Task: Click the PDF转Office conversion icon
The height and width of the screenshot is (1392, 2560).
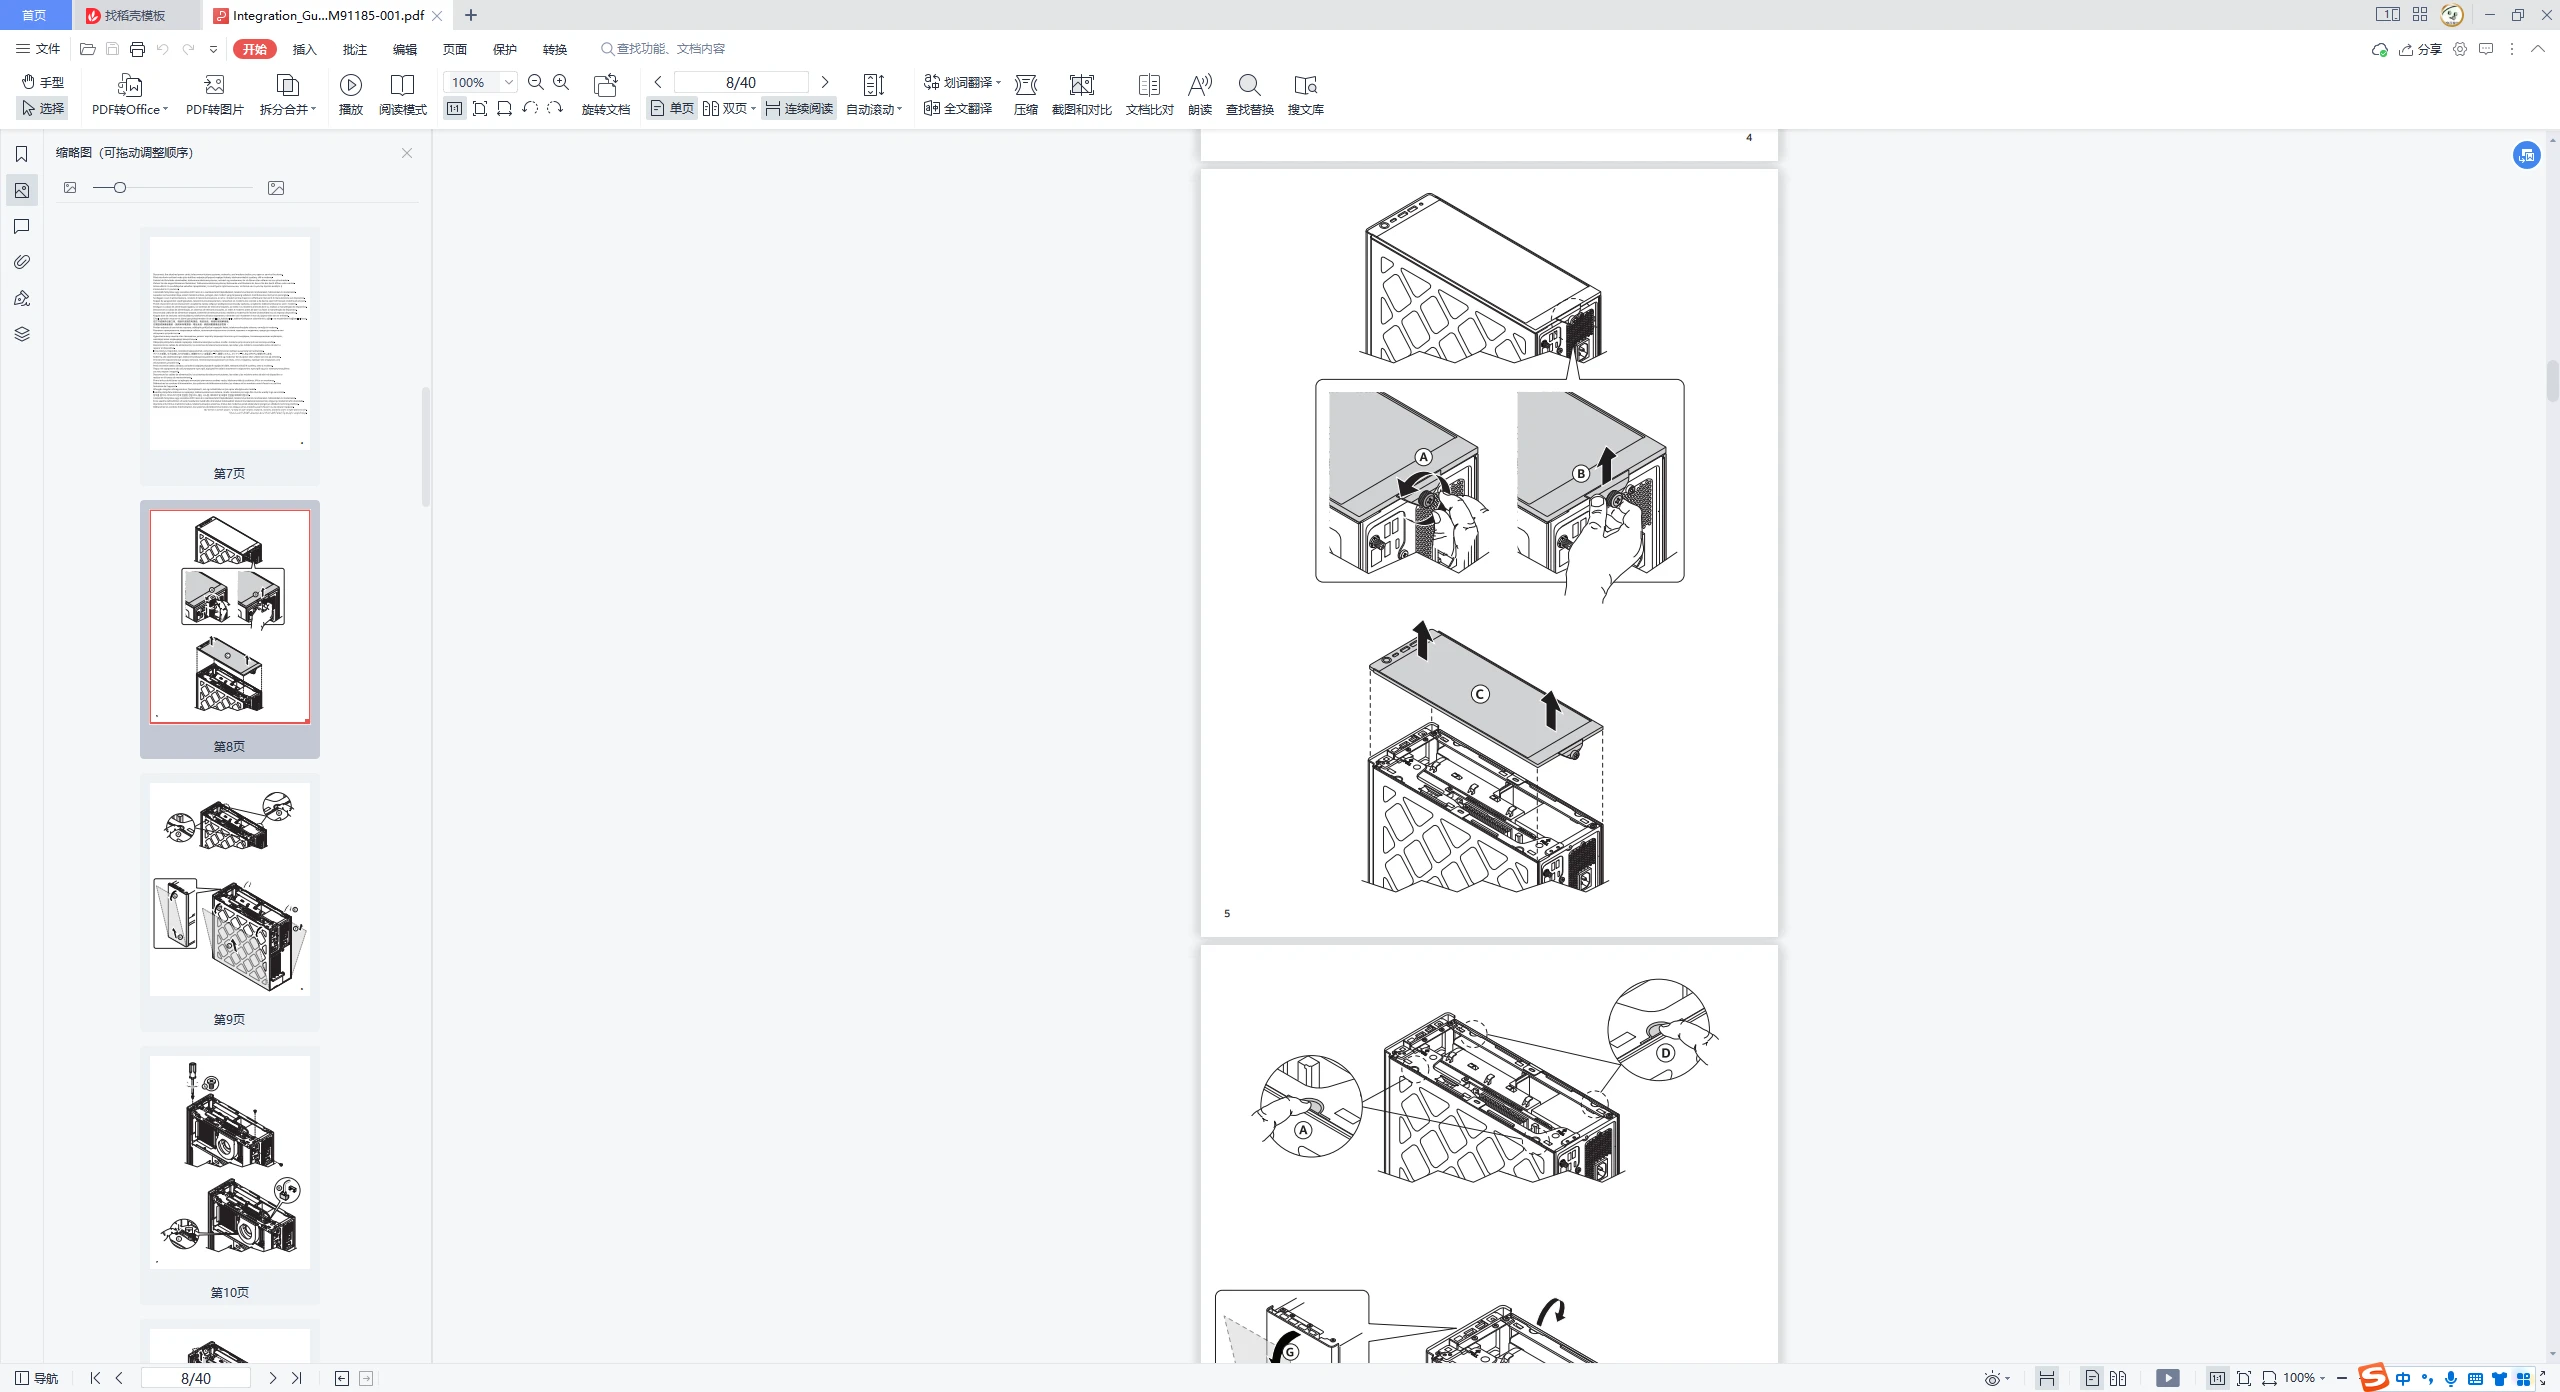Action: pyautogui.click(x=129, y=86)
